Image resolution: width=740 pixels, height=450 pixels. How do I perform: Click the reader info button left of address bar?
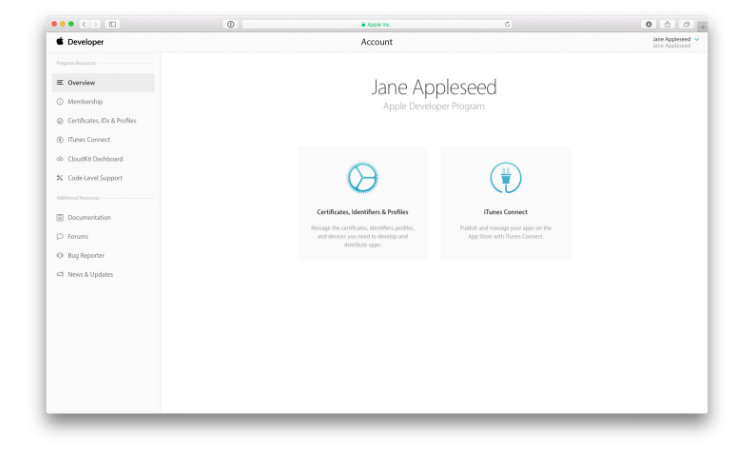[230, 24]
